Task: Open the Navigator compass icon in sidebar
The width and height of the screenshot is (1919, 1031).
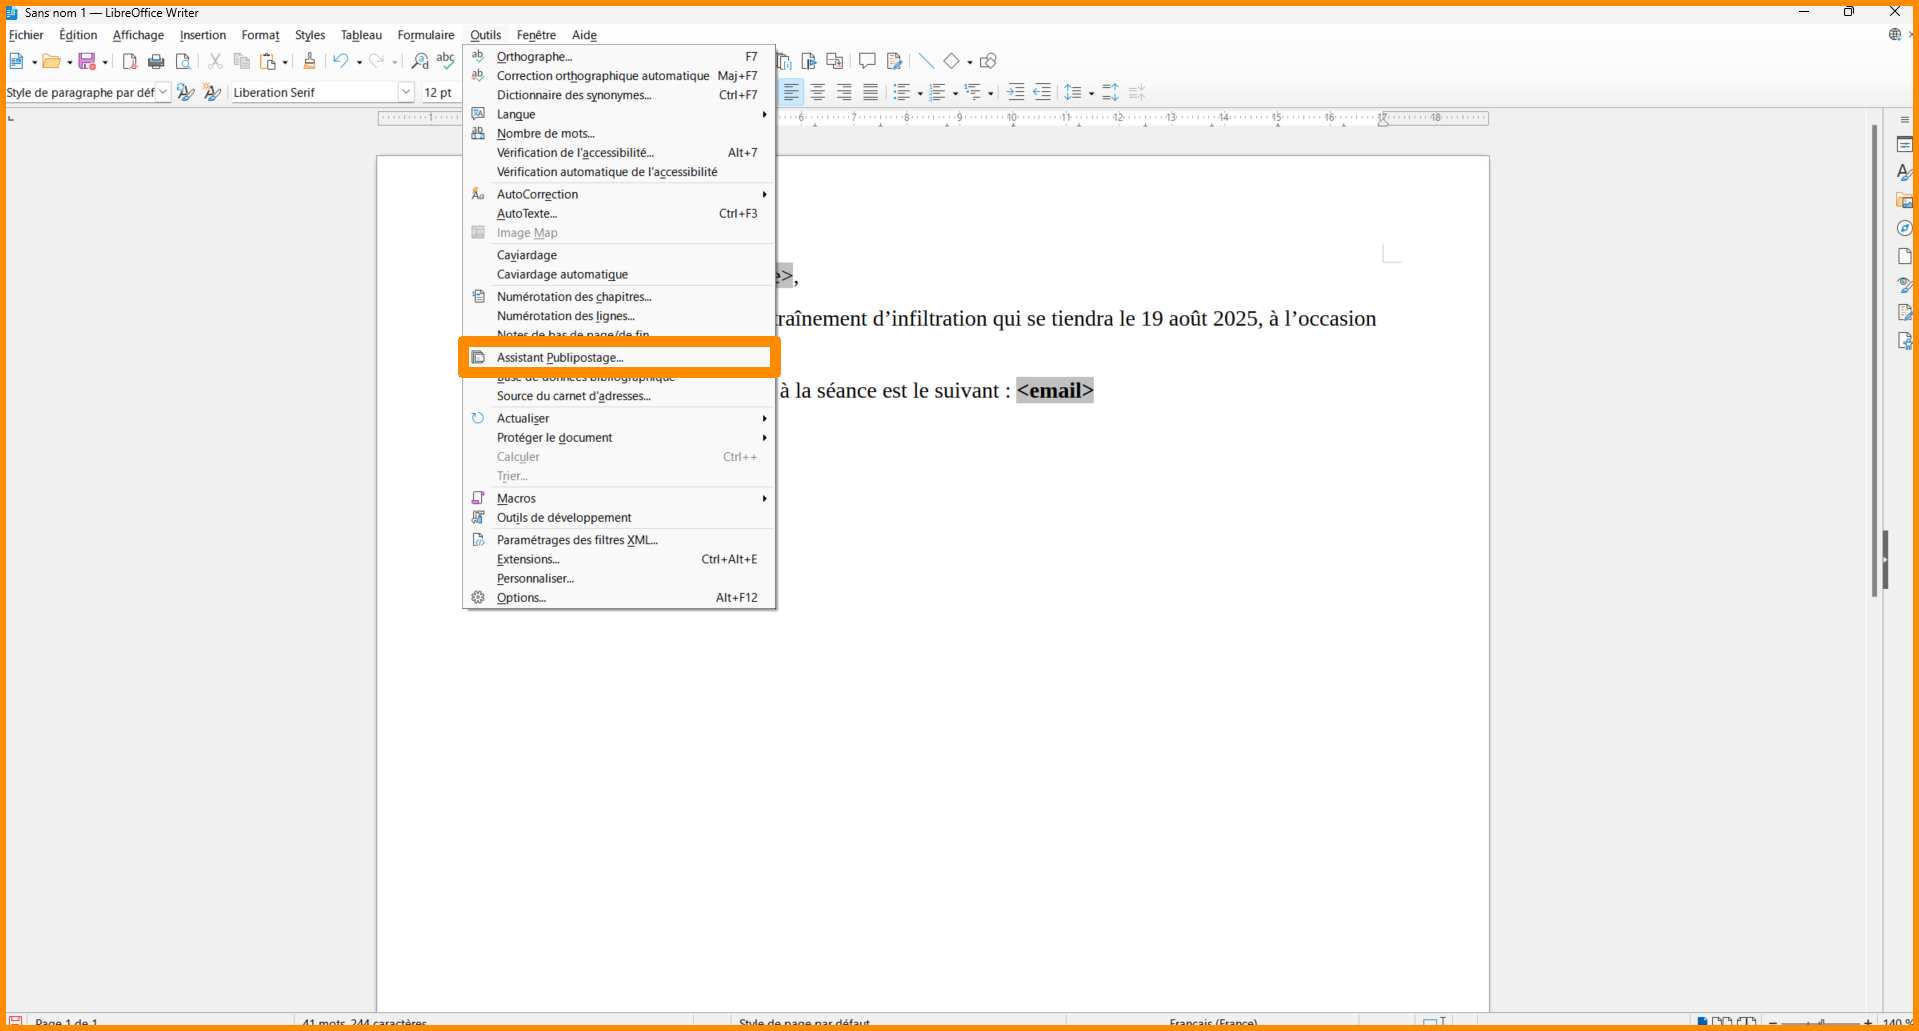Action: 1904,229
